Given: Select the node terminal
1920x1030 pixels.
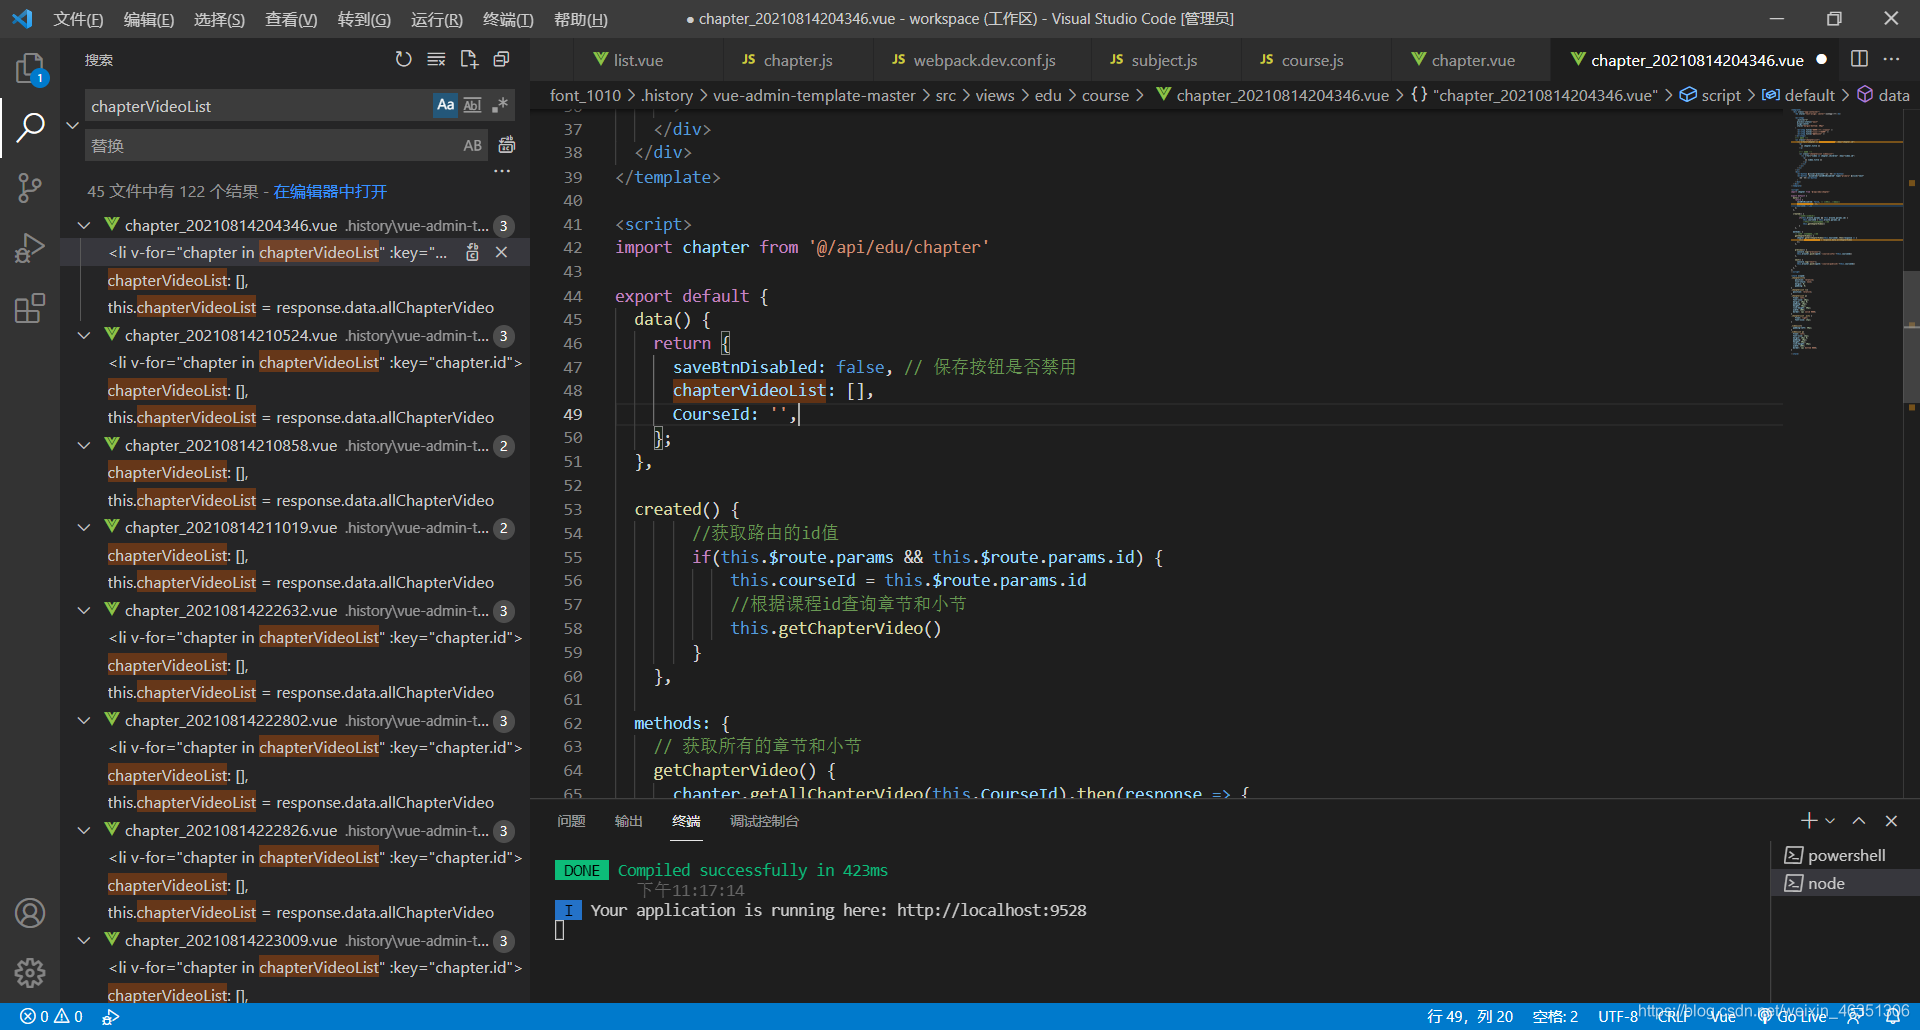Looking at the screenshot, I should (1845, 883).
